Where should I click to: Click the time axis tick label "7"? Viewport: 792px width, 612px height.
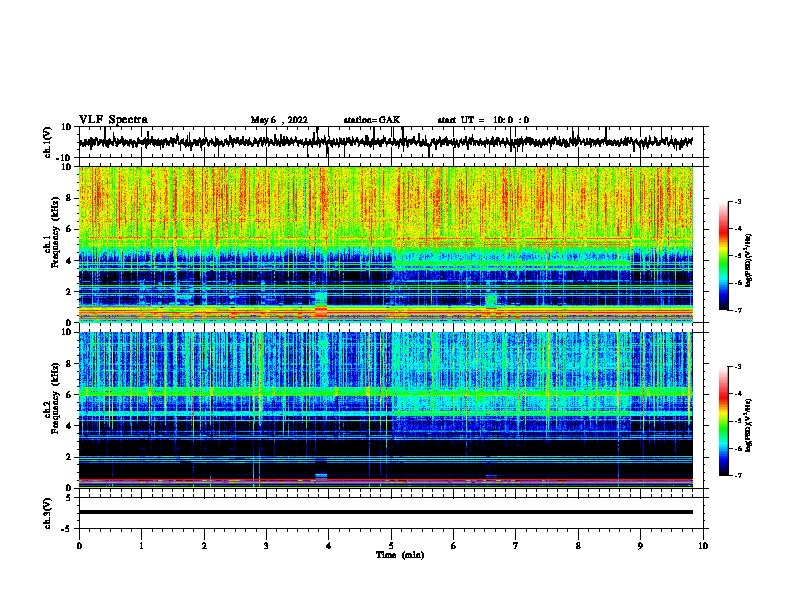pyautogui.click(x=516, y=546)
